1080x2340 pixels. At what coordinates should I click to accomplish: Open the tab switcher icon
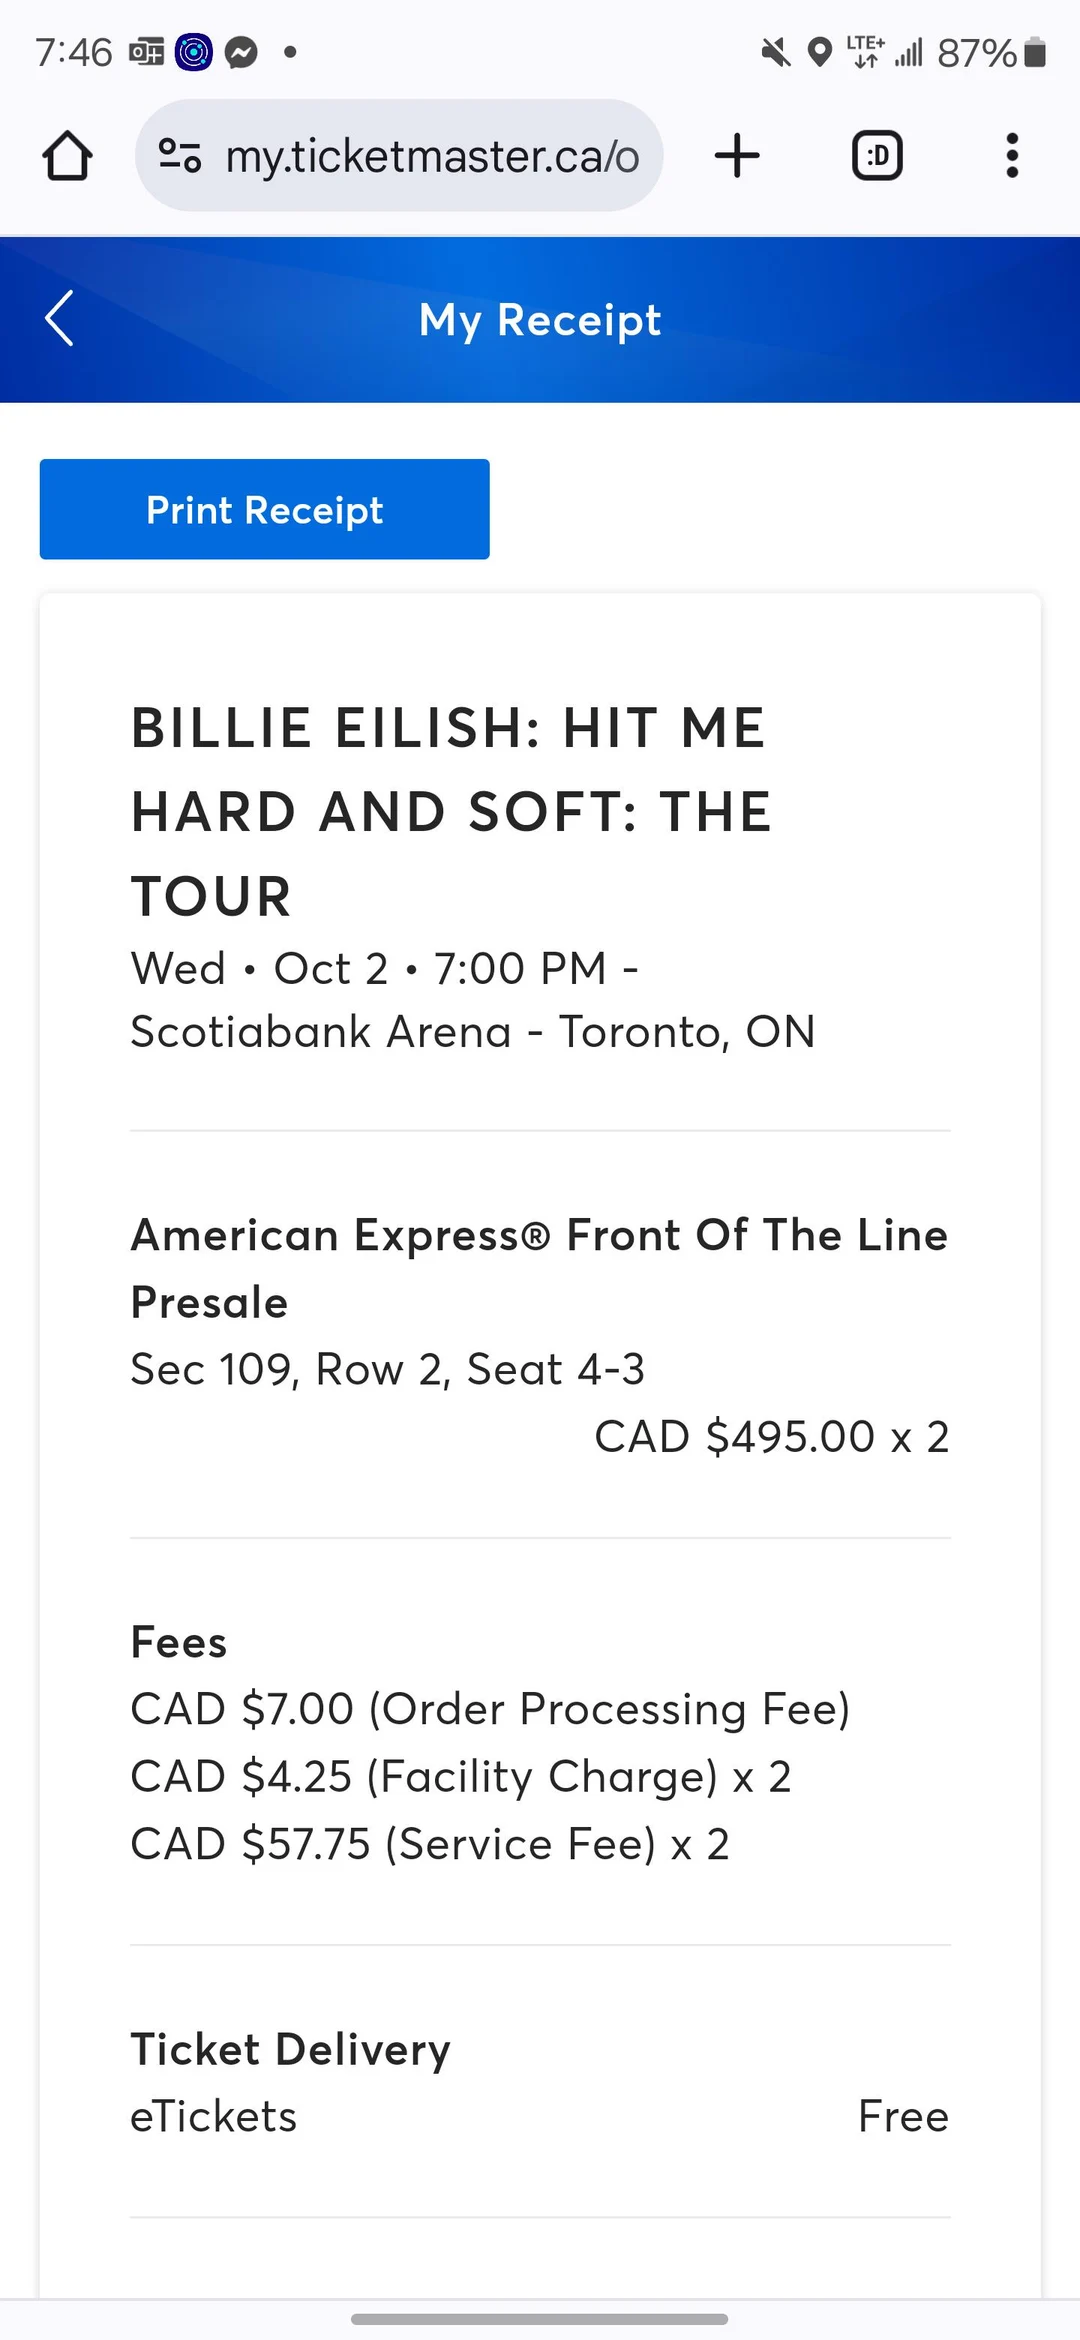[x=877, y=155]
